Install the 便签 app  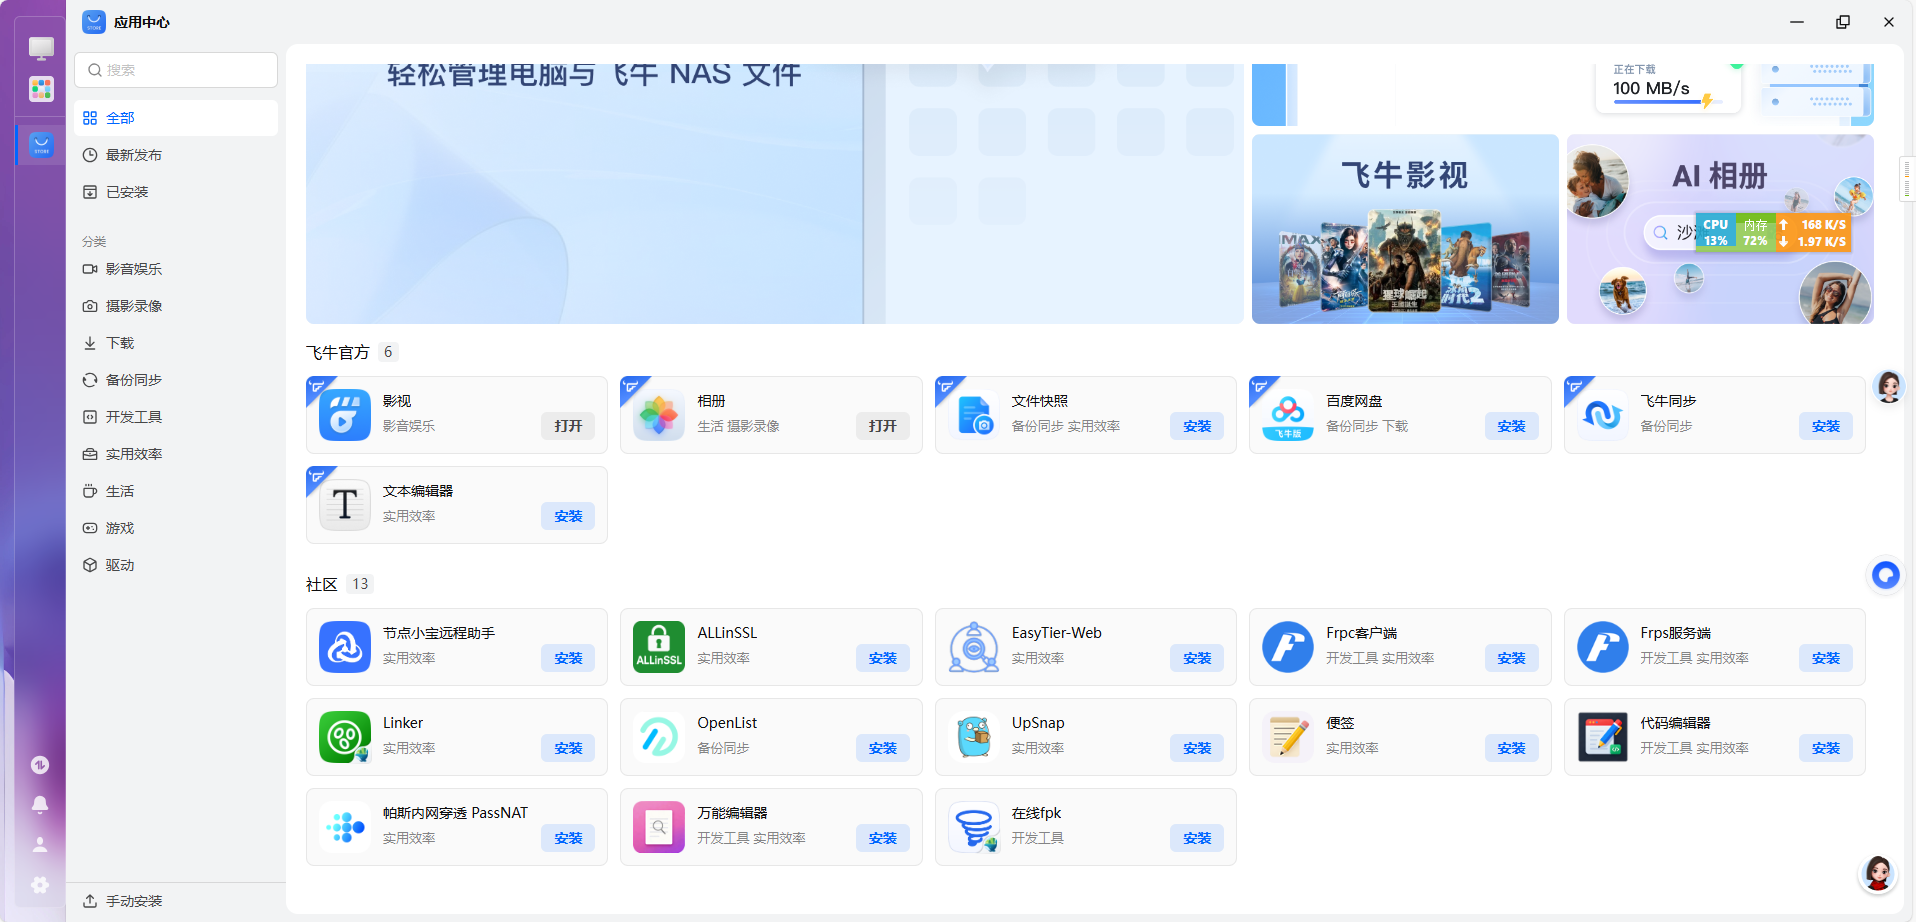1512,748
